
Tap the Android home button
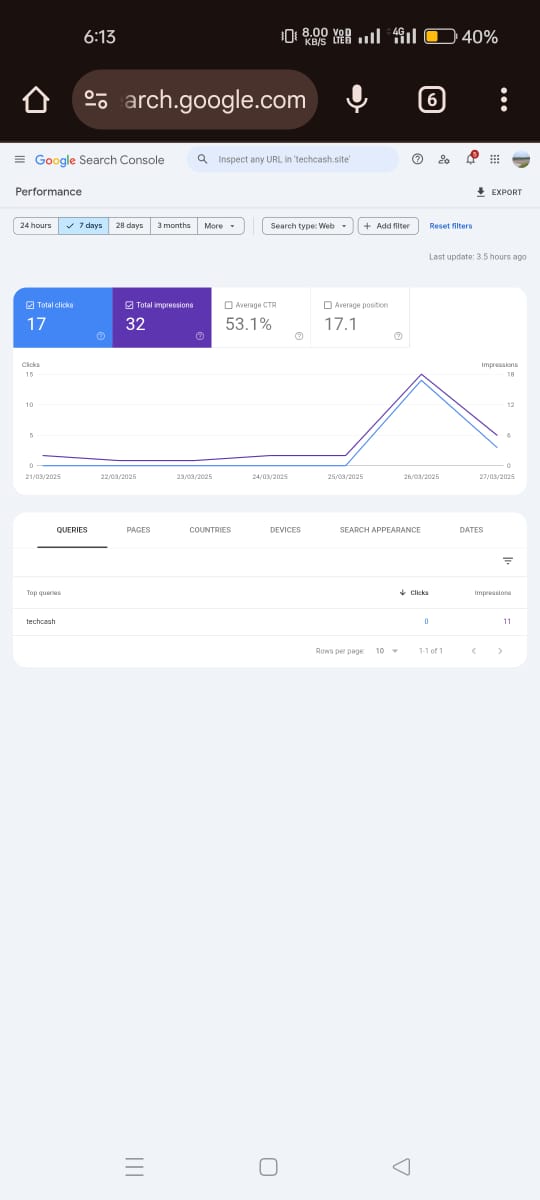click(x=268, y=1166)
